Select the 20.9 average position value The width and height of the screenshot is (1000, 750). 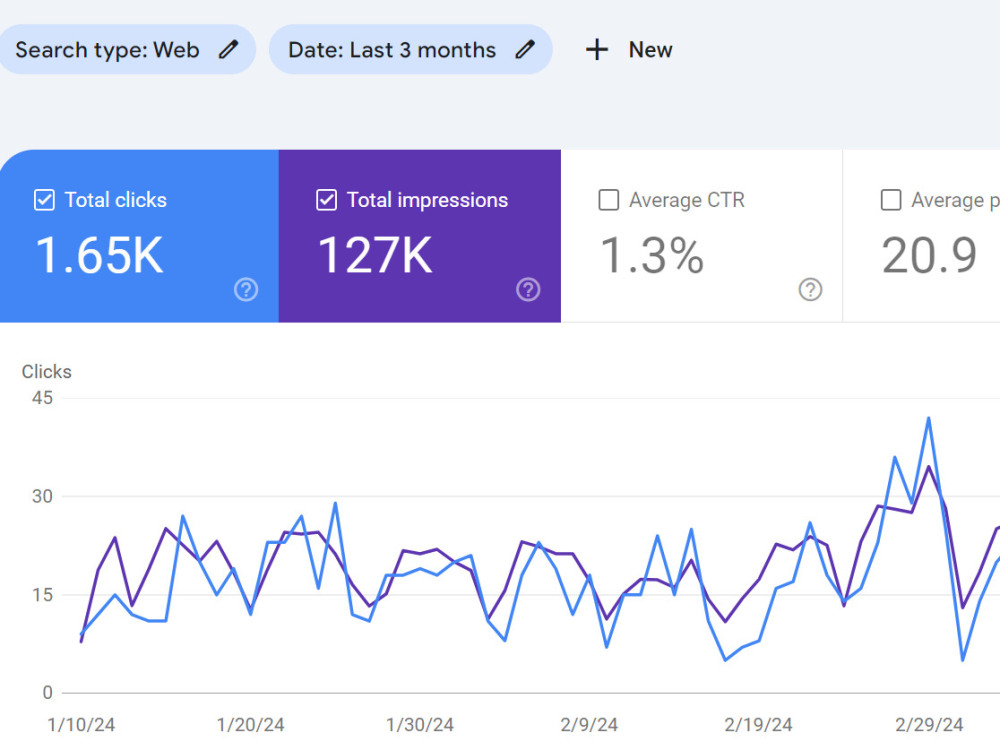929,256
